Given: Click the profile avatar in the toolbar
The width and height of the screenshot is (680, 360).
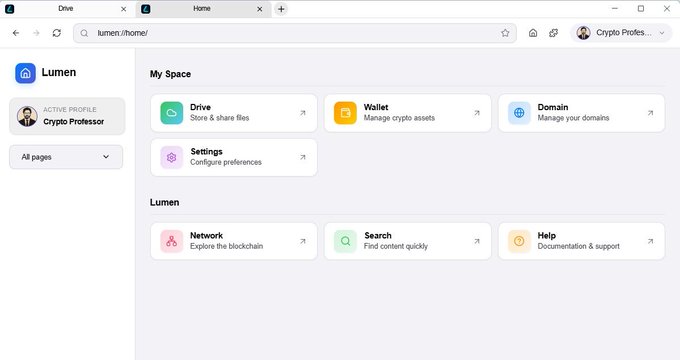Looking at the screenshot, I should tap(583, 33).
